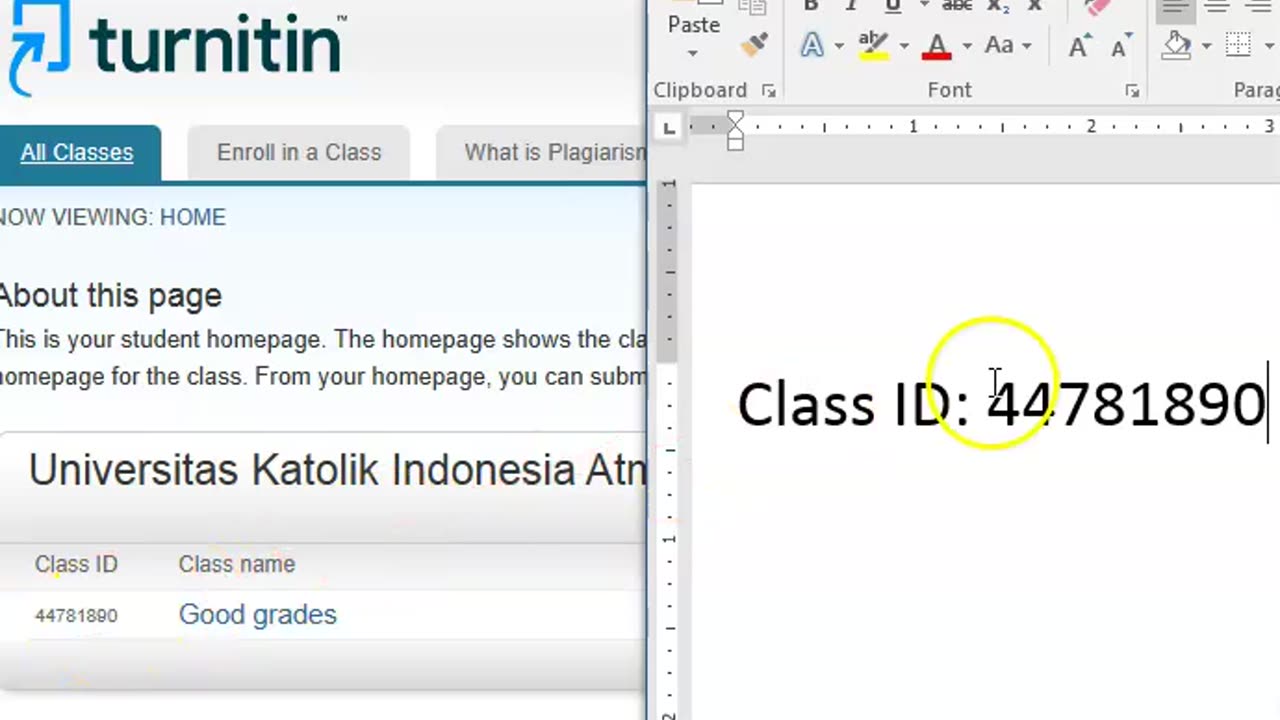Click the About this page heading
This screenshot has height=720, width=1280.
110,296
